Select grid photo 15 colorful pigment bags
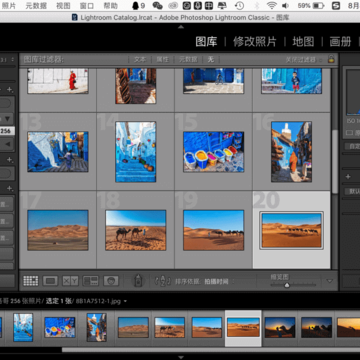The width and height of the screenshot is (360, 360). coord(214,152)
